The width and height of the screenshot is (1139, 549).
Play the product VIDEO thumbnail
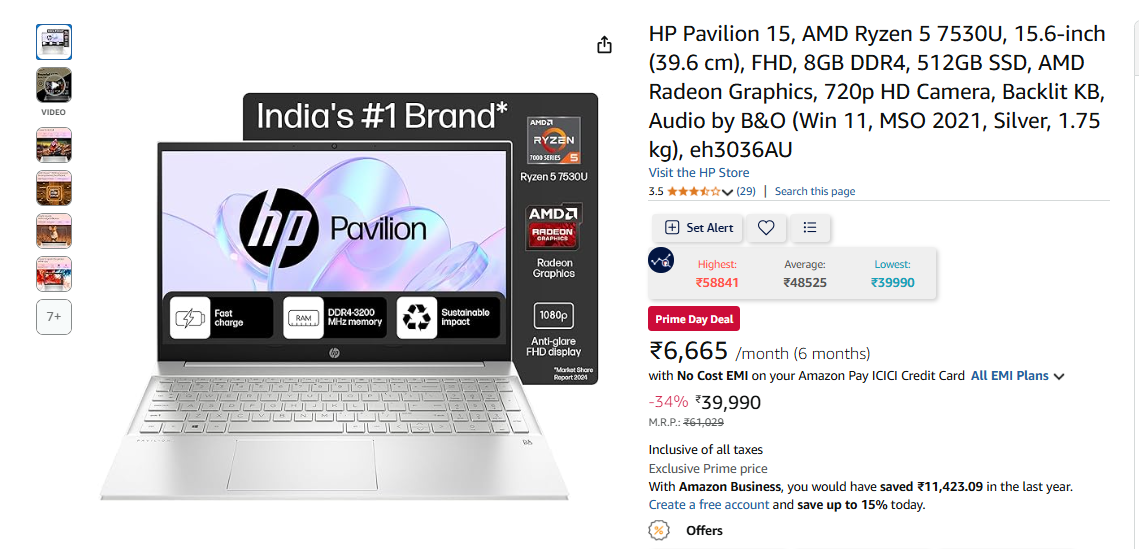[x=54, y=86]
